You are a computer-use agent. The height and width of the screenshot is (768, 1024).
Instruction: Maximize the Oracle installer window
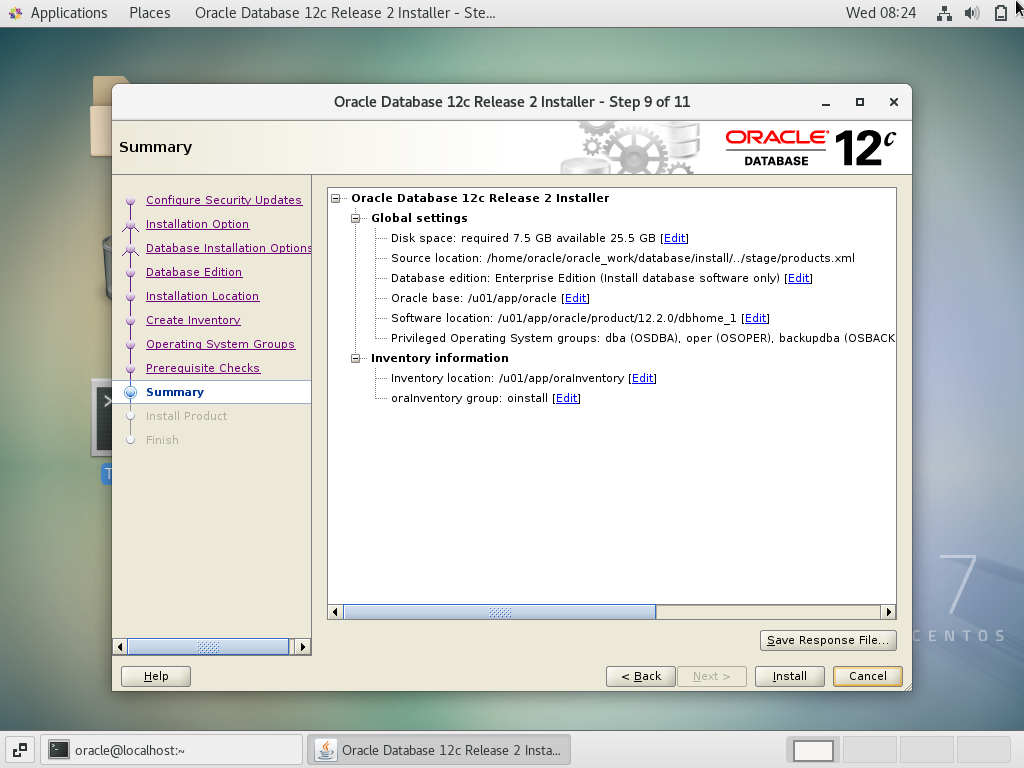pos(860,103)
